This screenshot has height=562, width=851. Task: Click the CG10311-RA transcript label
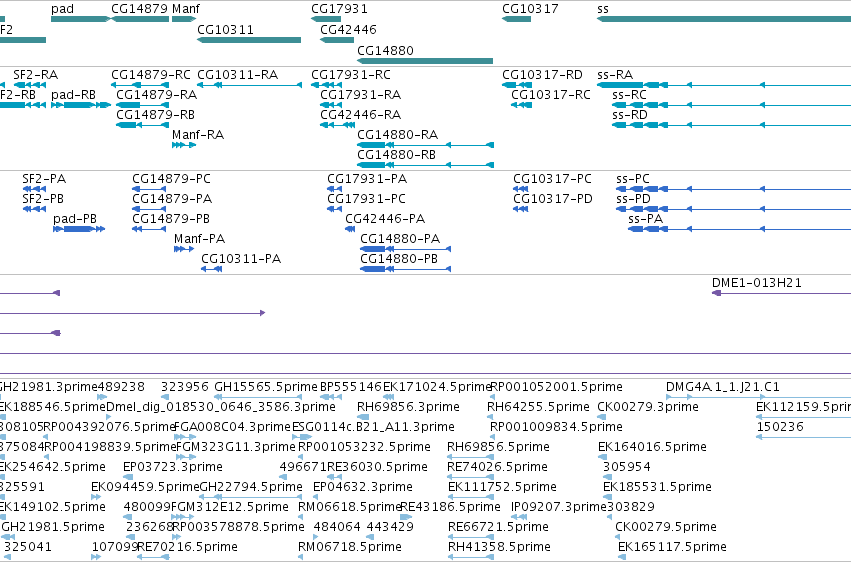click(x=238, y=75)
